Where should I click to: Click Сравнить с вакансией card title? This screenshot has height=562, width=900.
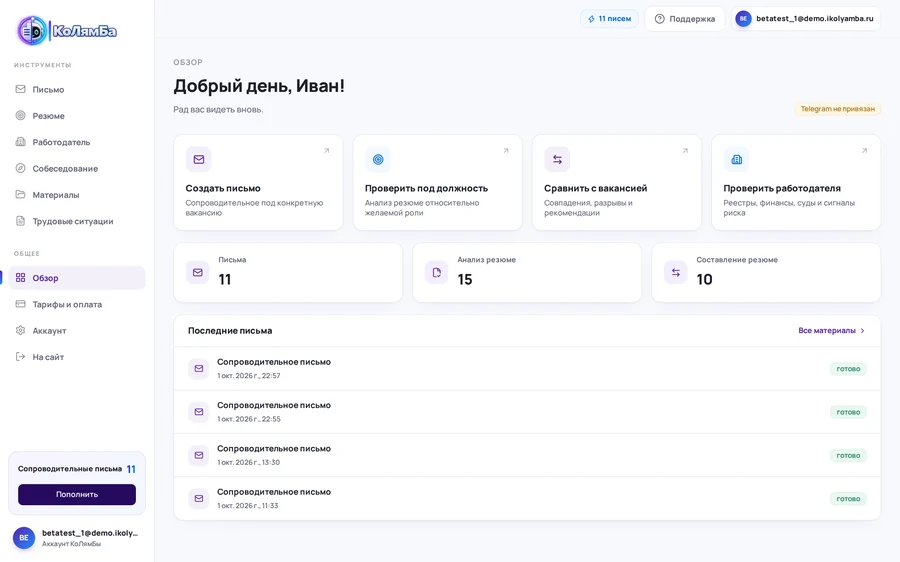596,188
